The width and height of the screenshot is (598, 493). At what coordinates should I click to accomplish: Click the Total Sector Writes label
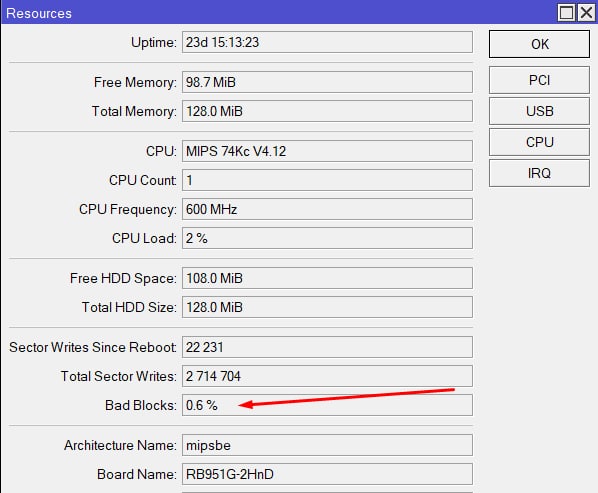point(119,376)
